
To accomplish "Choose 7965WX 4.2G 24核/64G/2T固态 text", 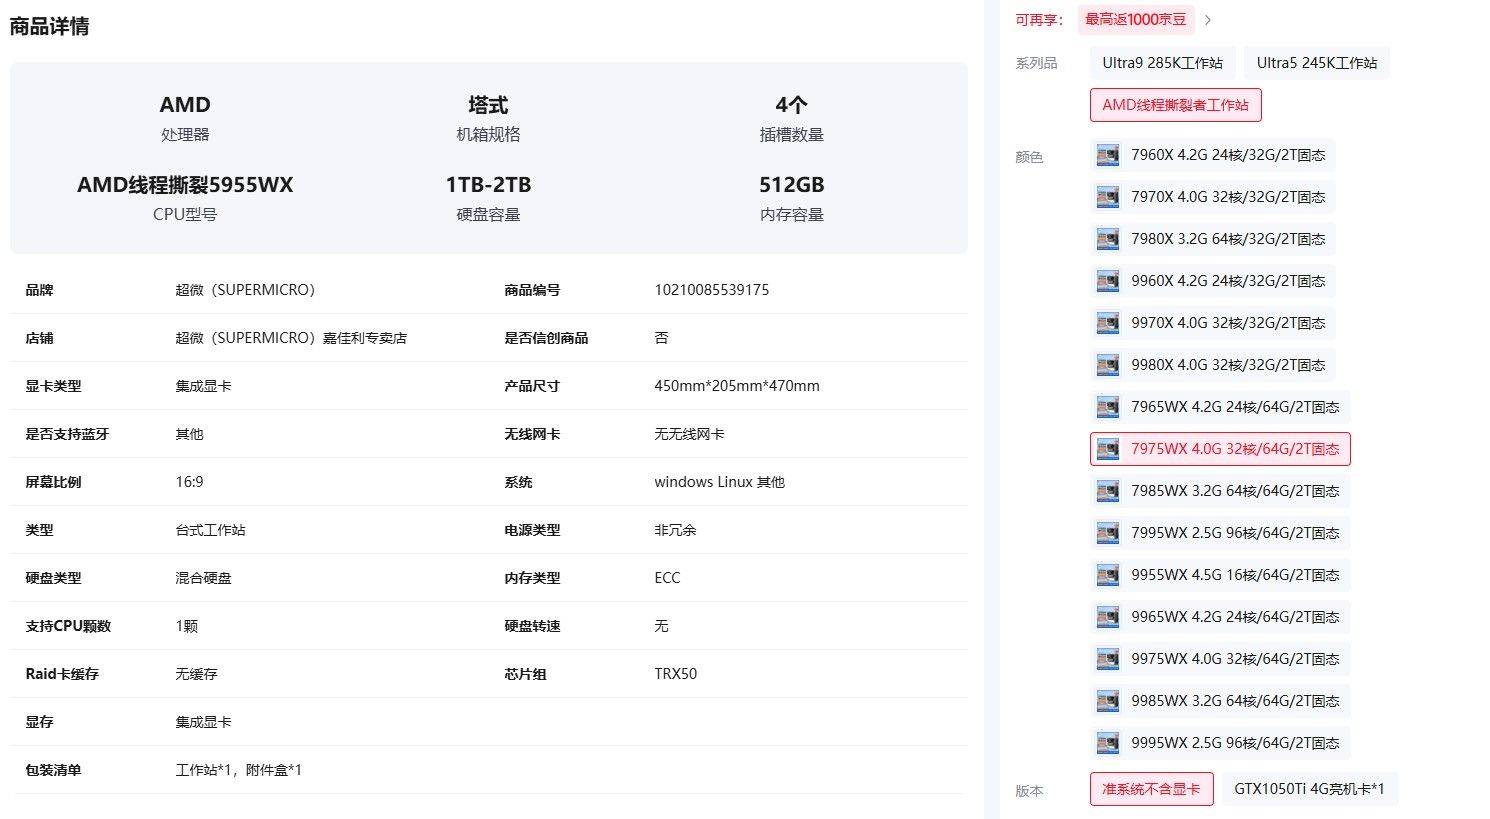I will [1235, 407].
